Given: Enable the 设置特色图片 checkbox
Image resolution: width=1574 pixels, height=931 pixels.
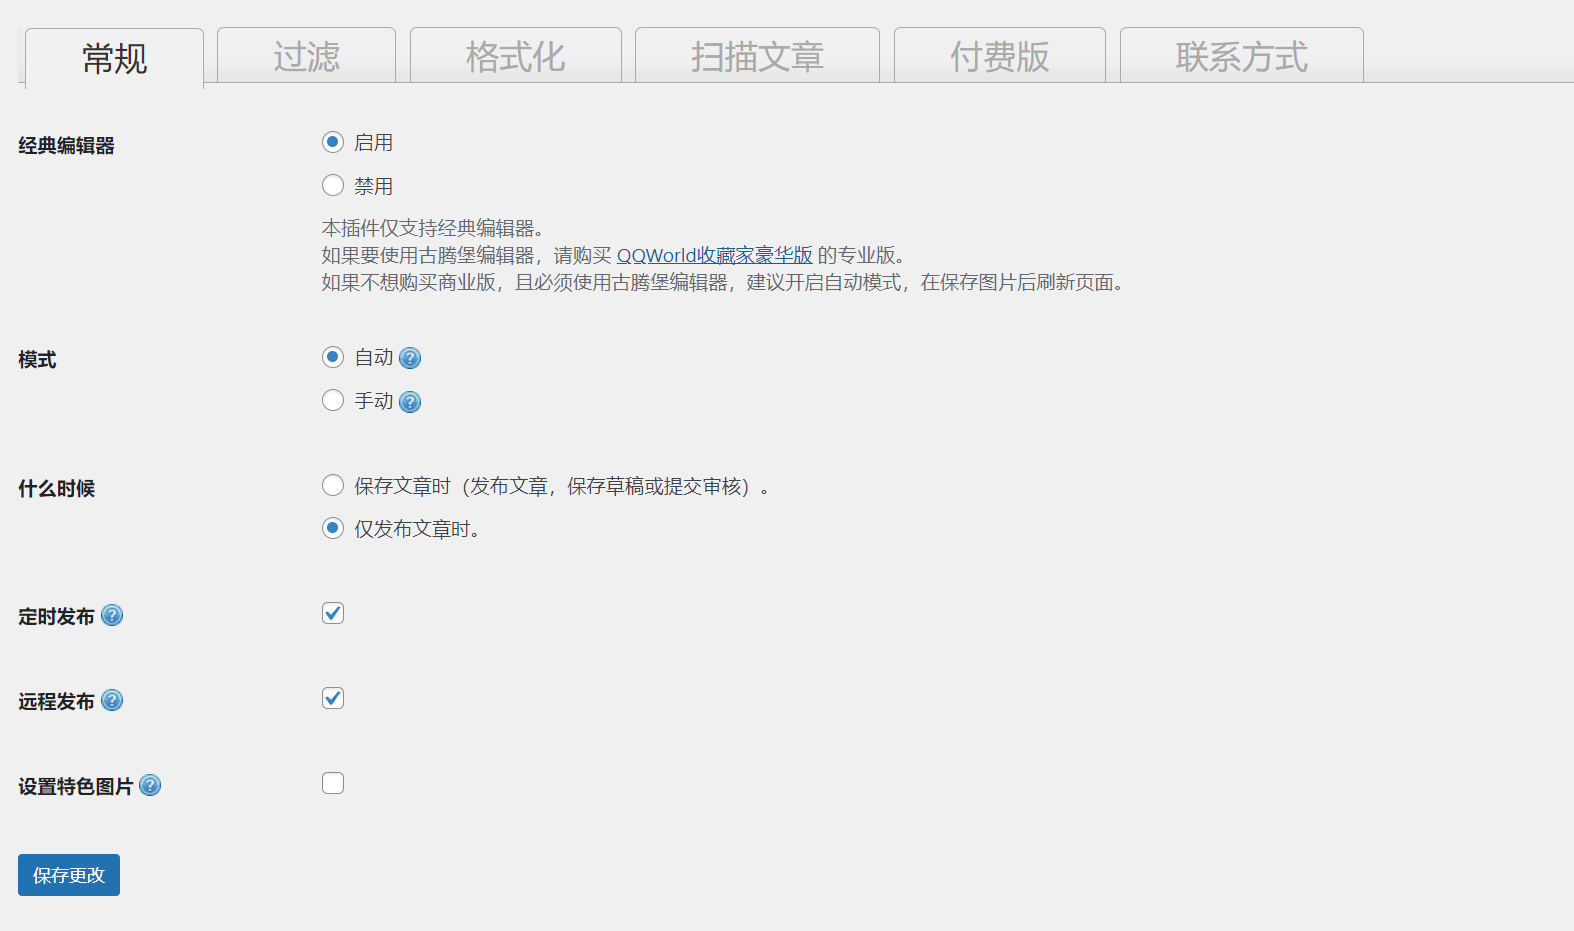Looking at the screenshot, I should 333,783.
